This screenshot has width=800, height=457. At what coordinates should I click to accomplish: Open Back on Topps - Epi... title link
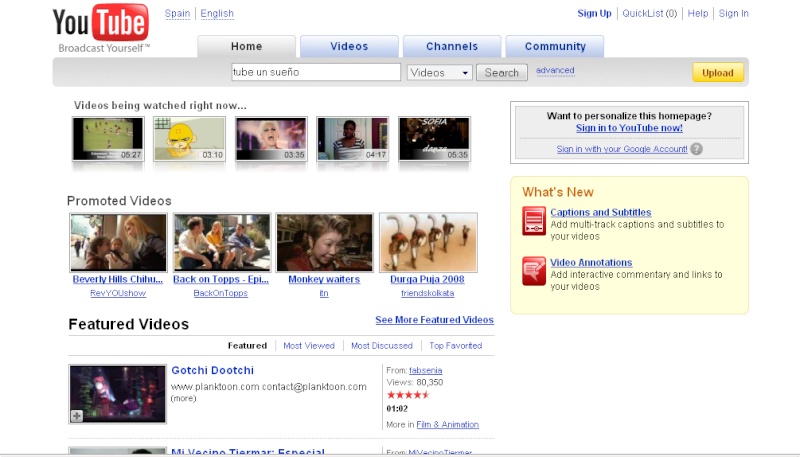point(221,280)
